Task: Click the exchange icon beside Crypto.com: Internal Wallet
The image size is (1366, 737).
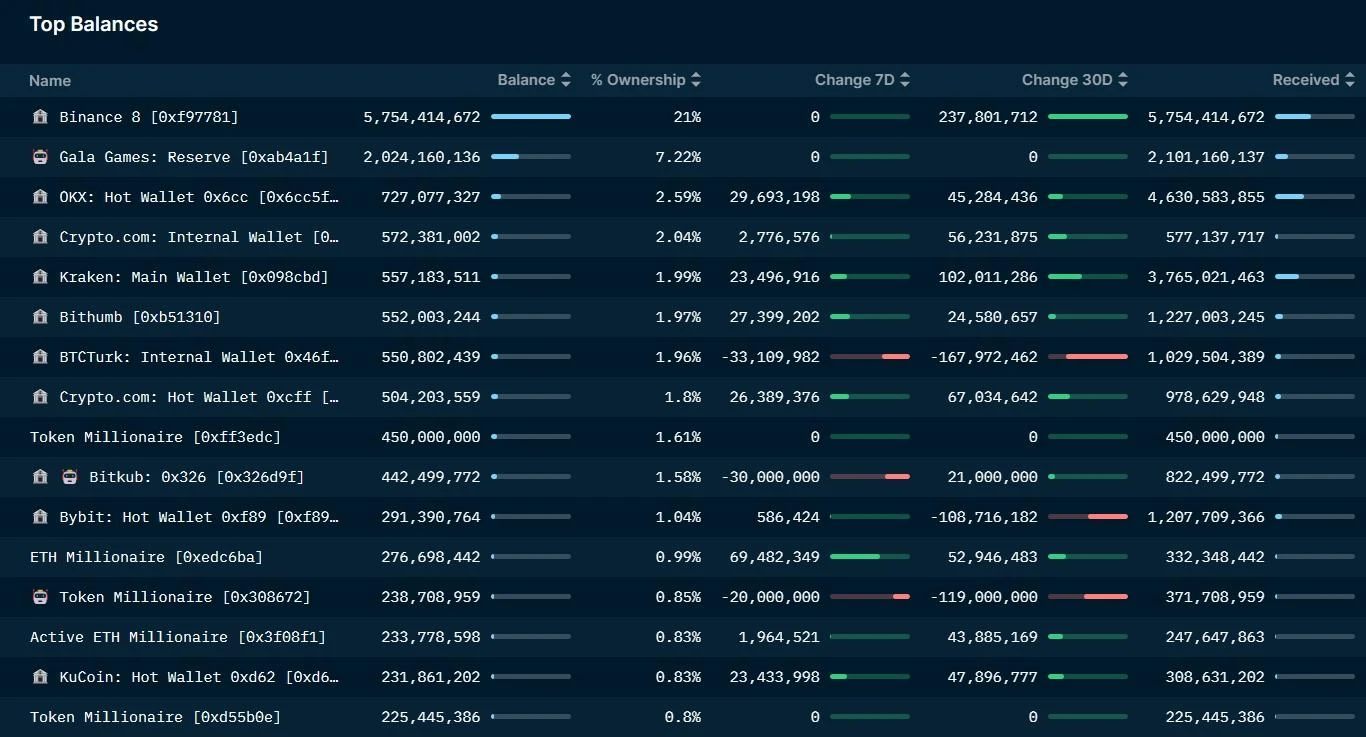Action: [40, 237]
